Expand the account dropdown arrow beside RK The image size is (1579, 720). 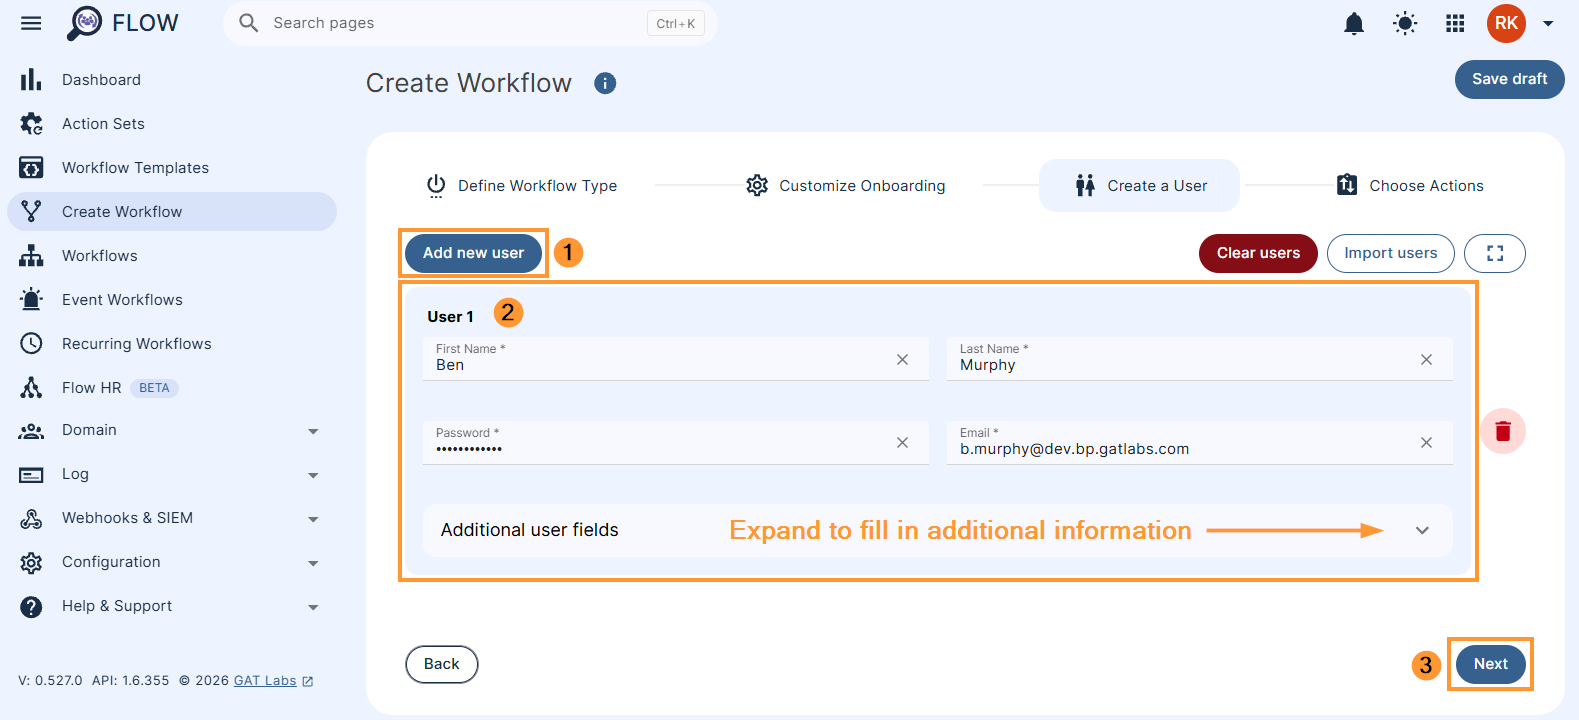click(1548, 23)
